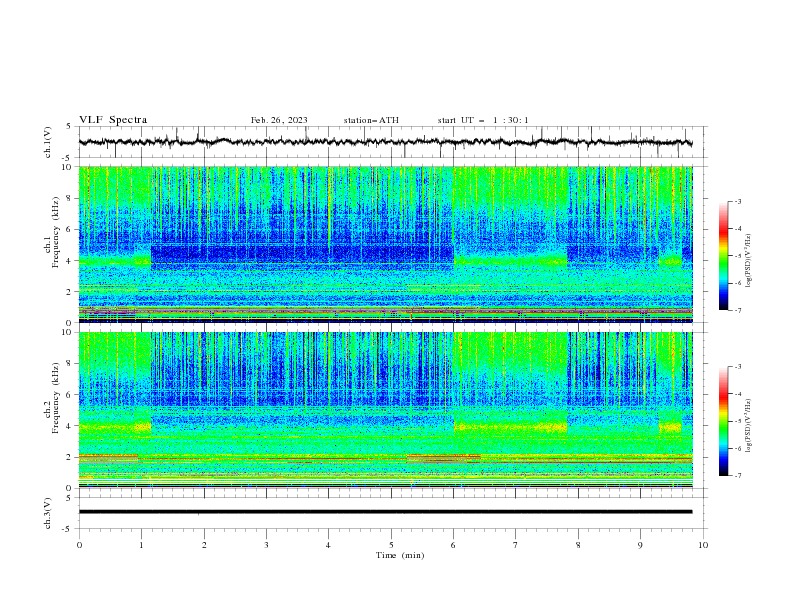The width and height of the screenshot is (792, 612).
Task: Click the ch.3 flat black trace
Action: (x=385, y=512)
